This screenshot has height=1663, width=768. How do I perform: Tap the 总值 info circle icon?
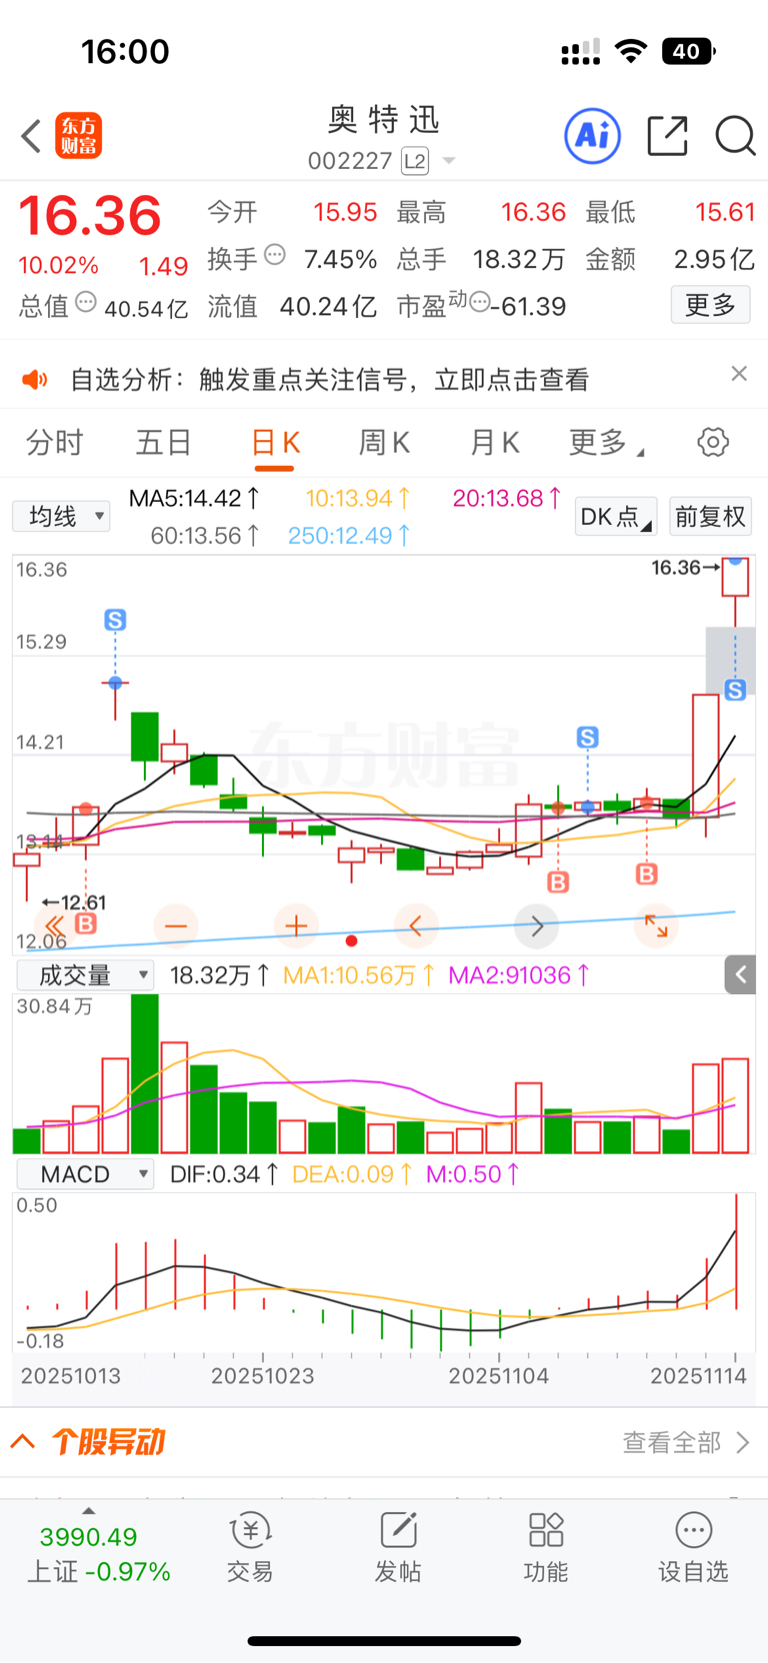tap(86, 301)
